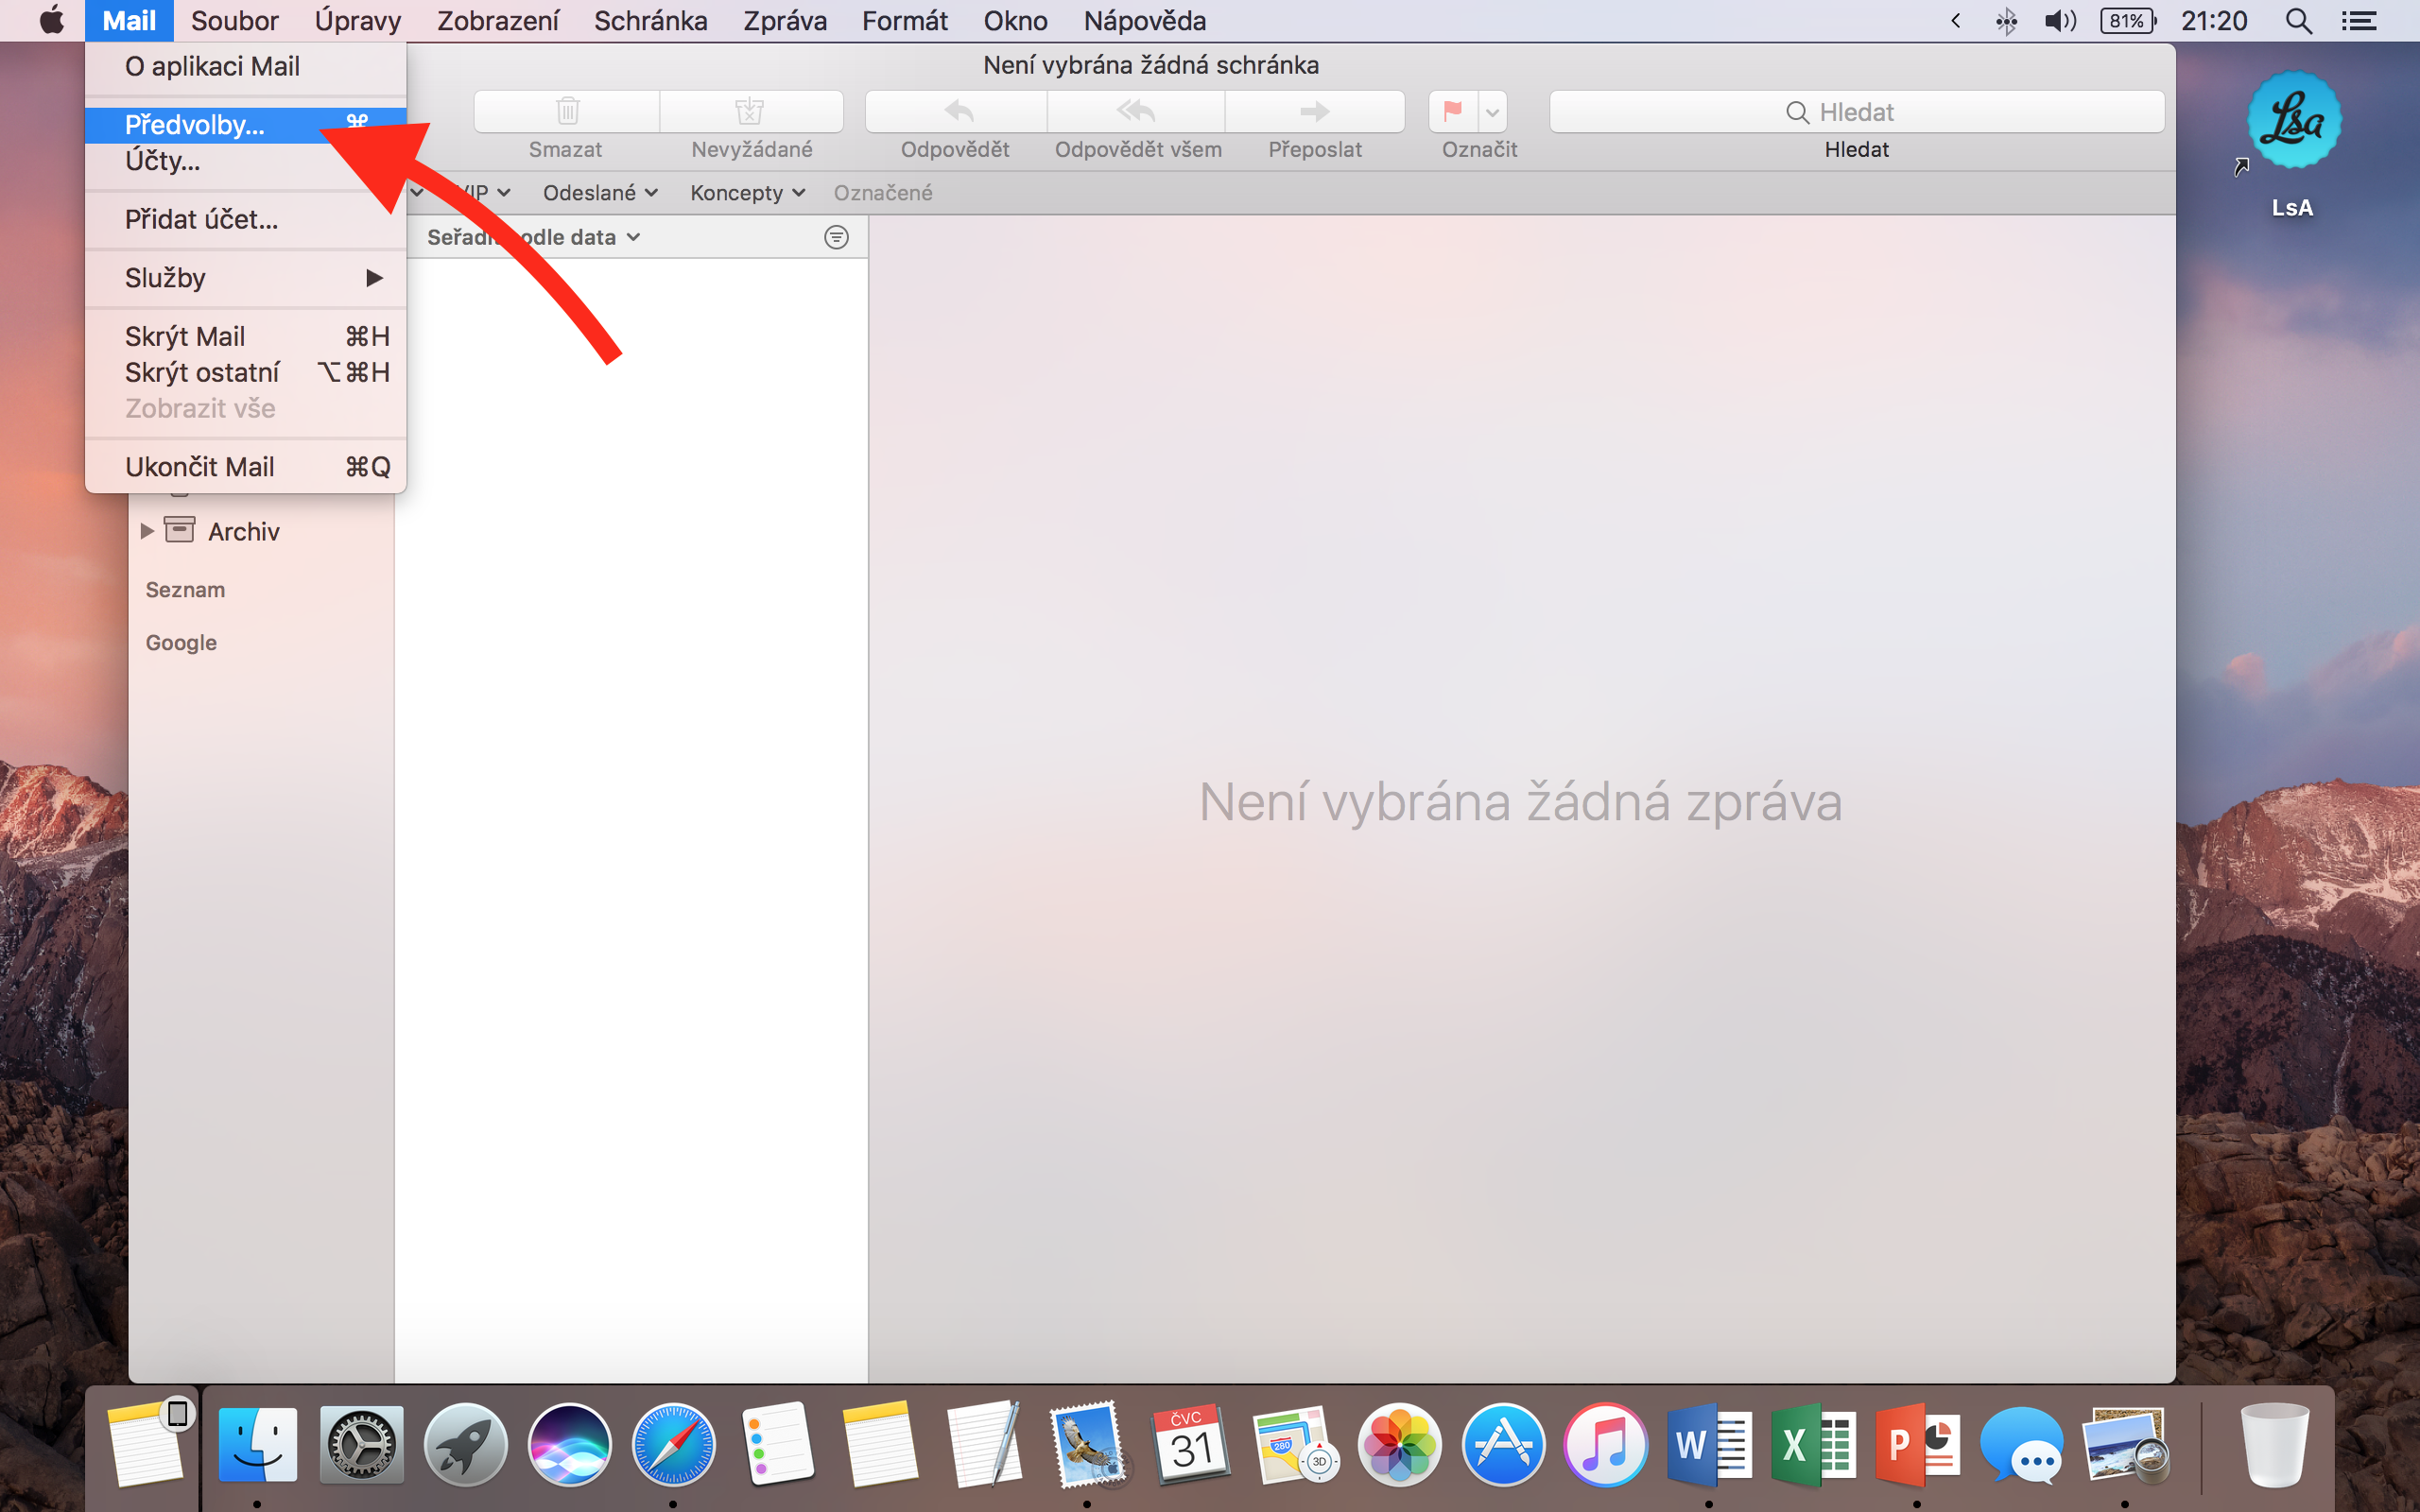Click the Přeposlat forward arrow icon

1314,111
